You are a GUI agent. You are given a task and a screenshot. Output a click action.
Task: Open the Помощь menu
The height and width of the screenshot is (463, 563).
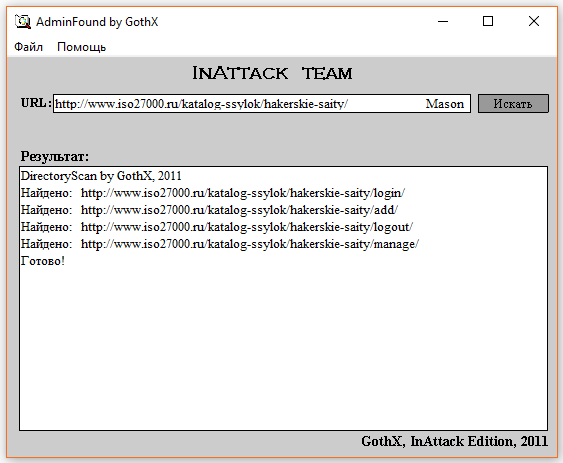(82, 47)
